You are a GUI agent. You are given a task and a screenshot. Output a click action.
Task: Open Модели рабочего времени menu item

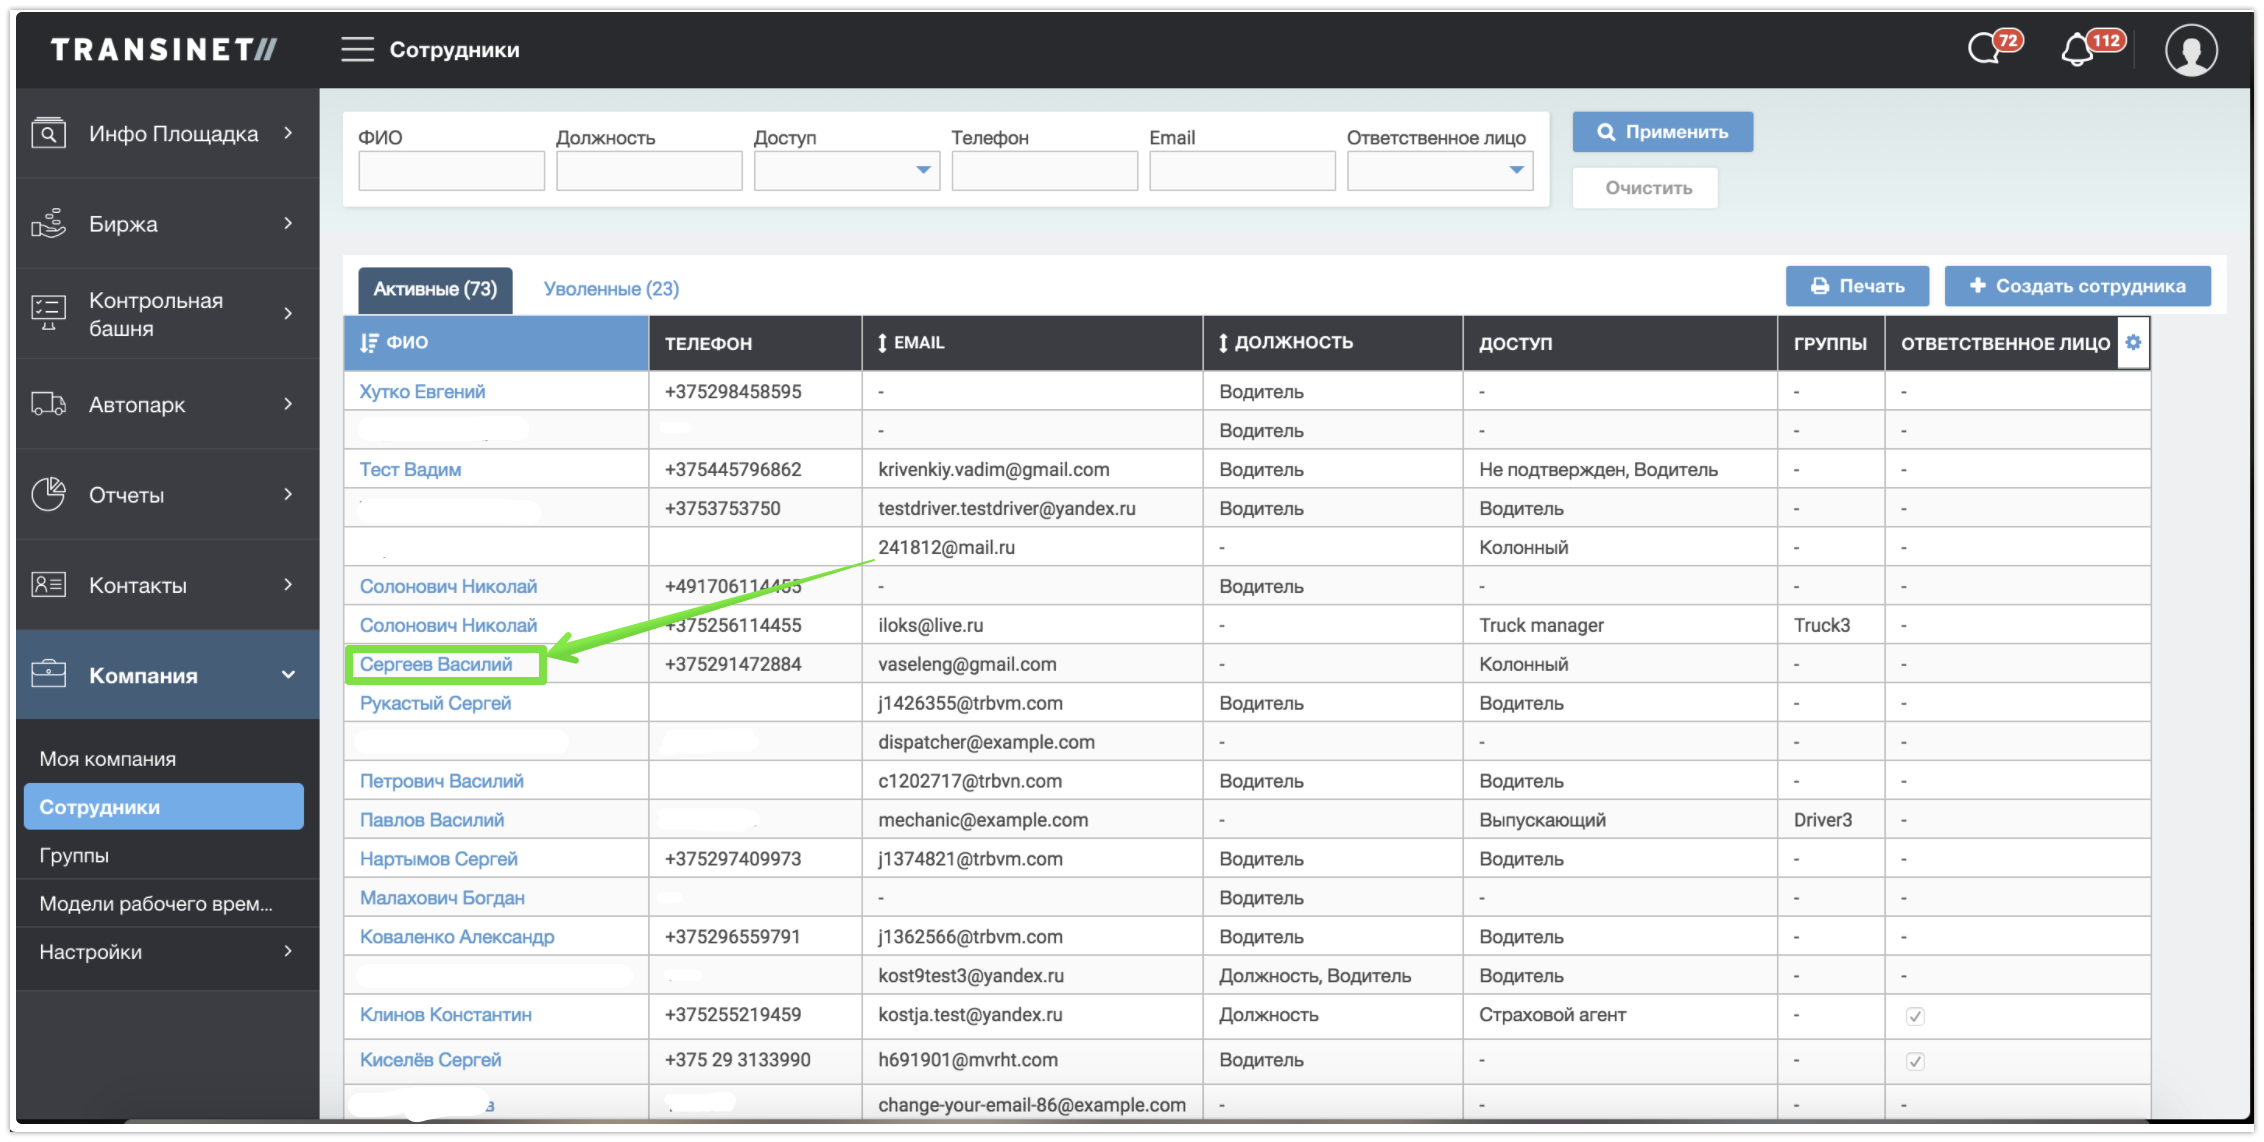coord(156,904)
